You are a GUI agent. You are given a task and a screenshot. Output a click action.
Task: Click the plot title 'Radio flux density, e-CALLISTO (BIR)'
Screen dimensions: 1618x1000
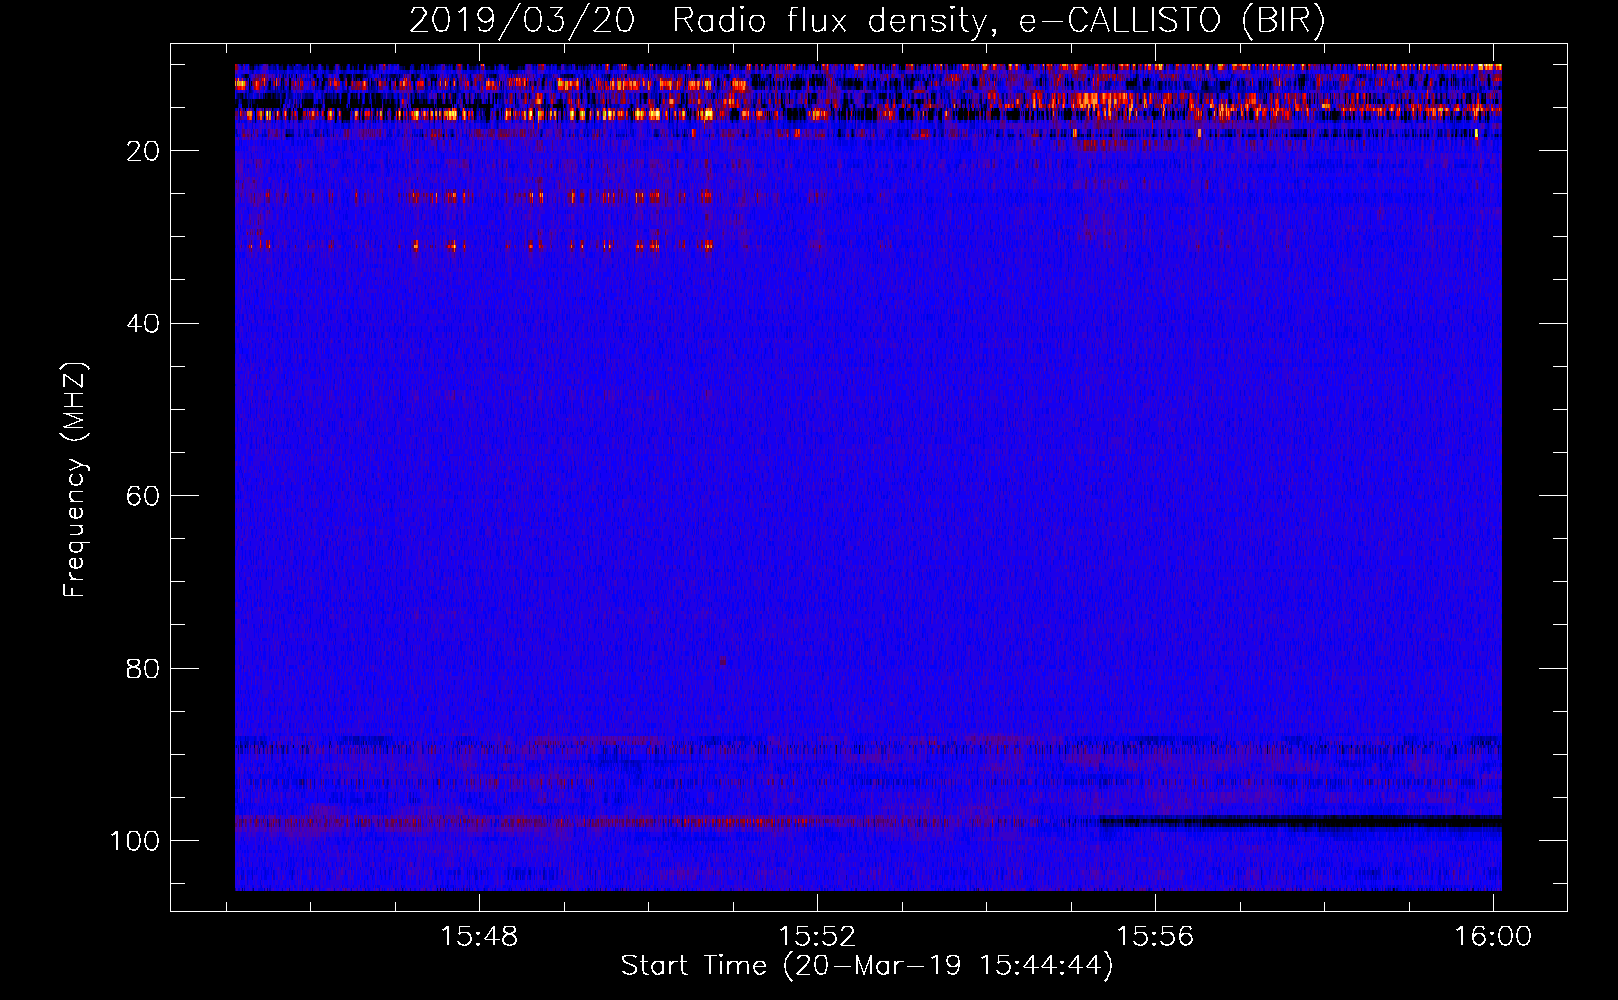[x=998, y=21]
